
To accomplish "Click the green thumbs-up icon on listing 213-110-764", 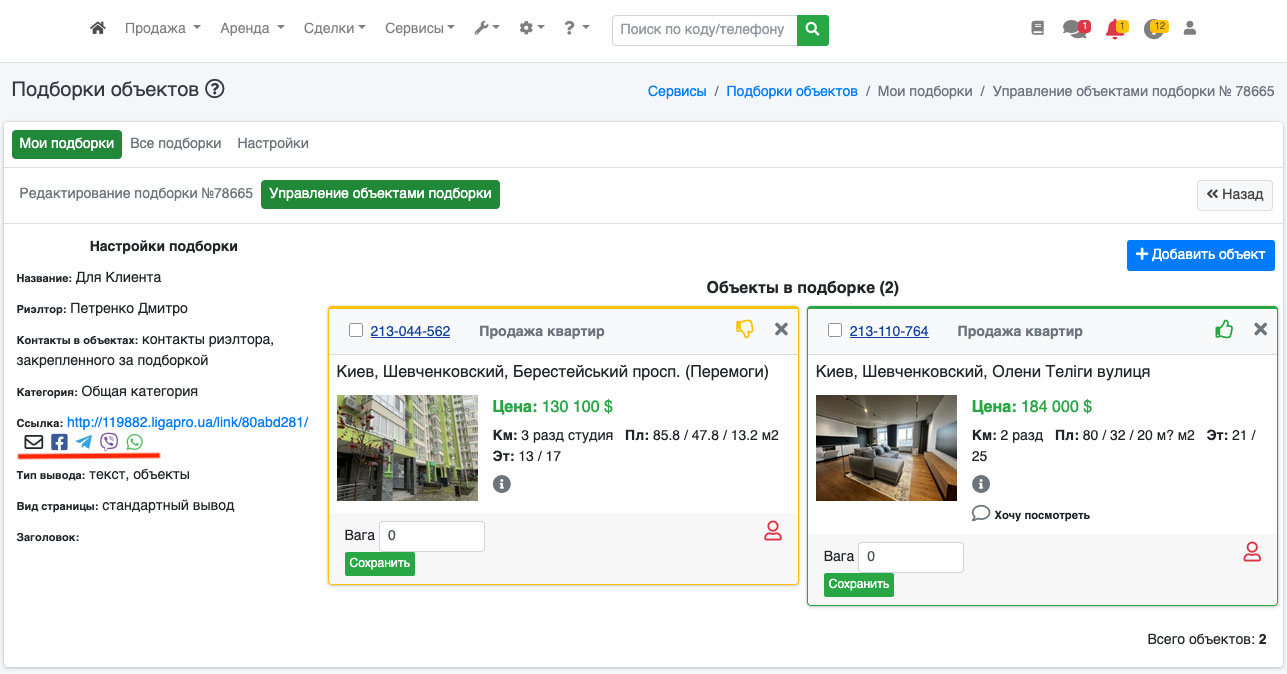I will click(x=1223, y=329).
